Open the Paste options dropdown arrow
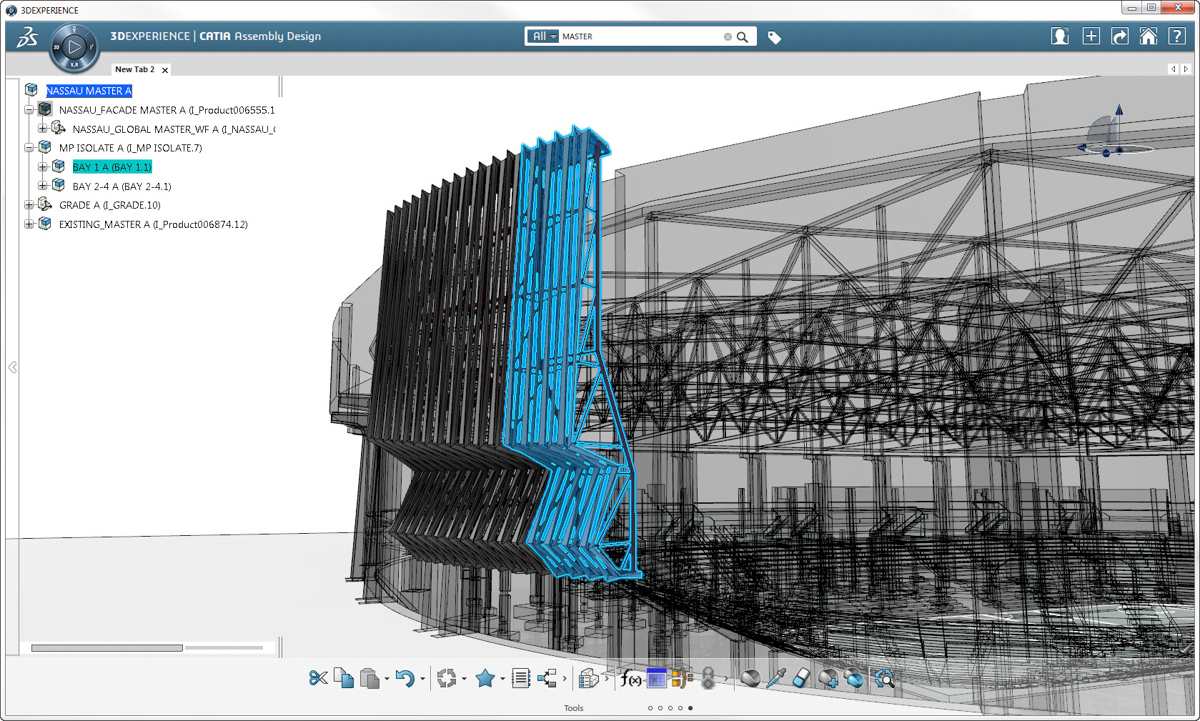Image resolution: width=1200 pixels, height=721 pixels. 387,680
